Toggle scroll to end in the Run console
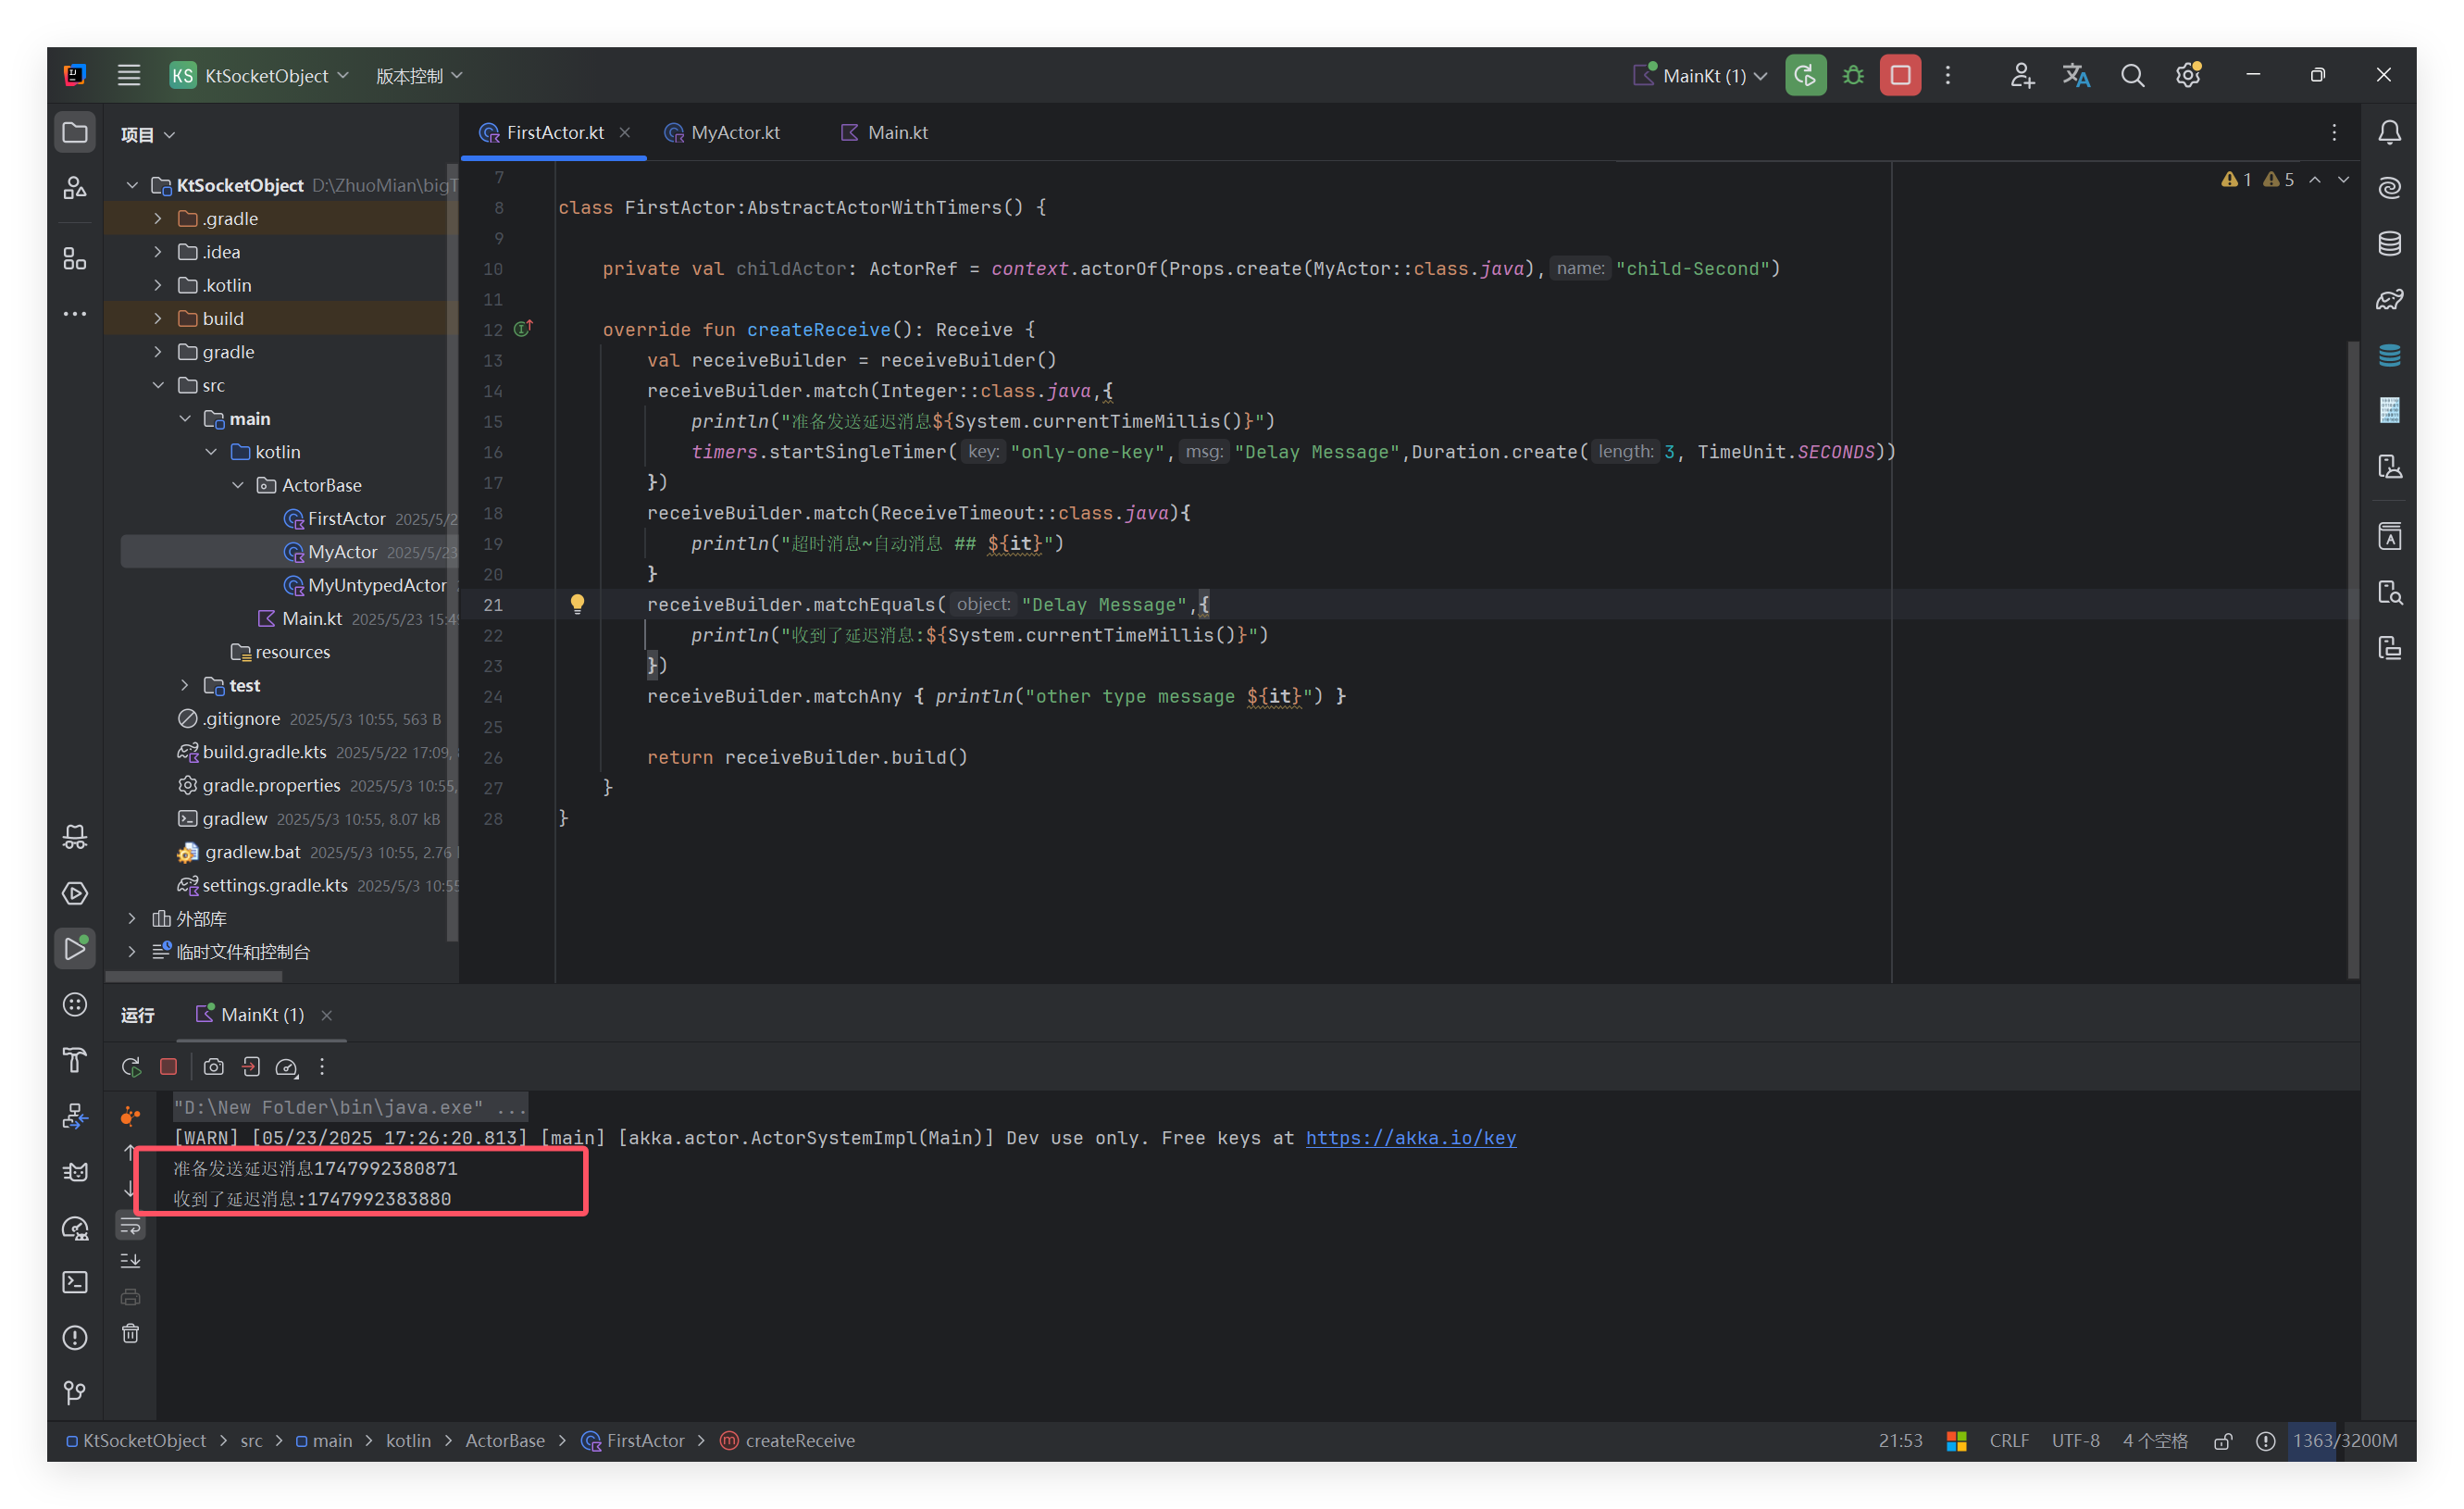The image size is (2464, 1509). point(130,1261)
